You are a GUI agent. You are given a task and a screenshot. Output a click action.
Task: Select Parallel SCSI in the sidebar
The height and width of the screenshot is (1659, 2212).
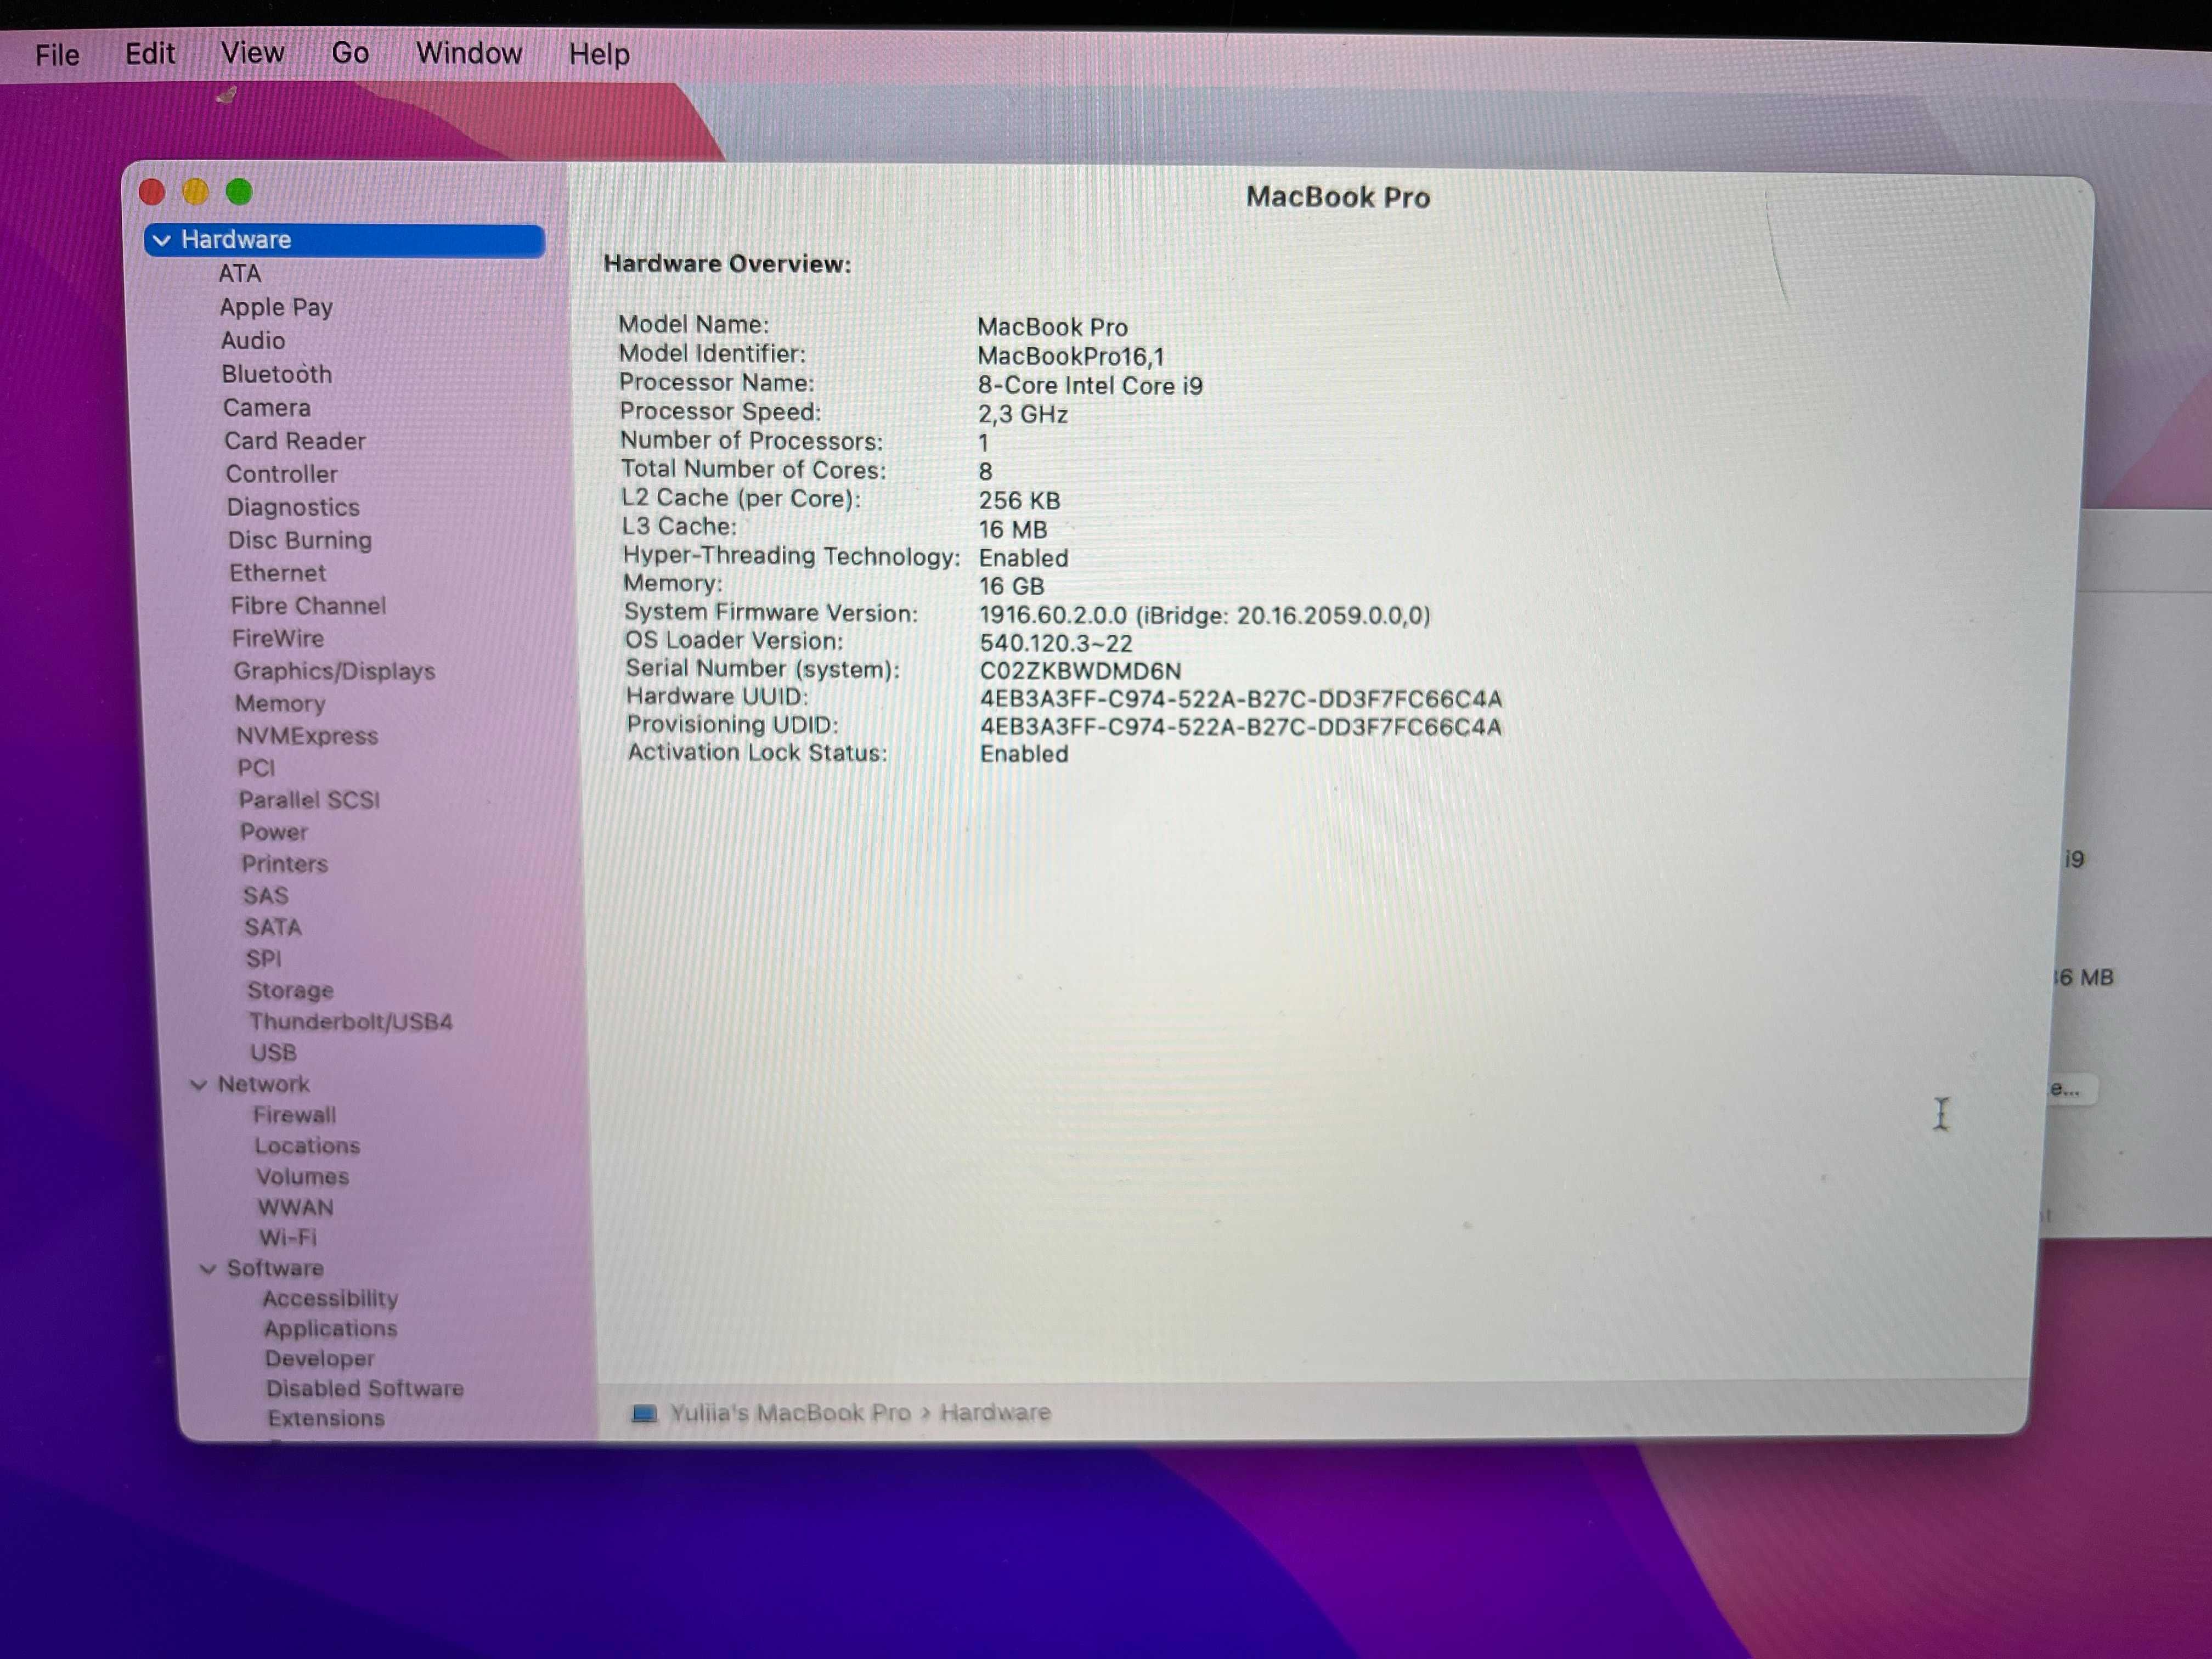308,799
